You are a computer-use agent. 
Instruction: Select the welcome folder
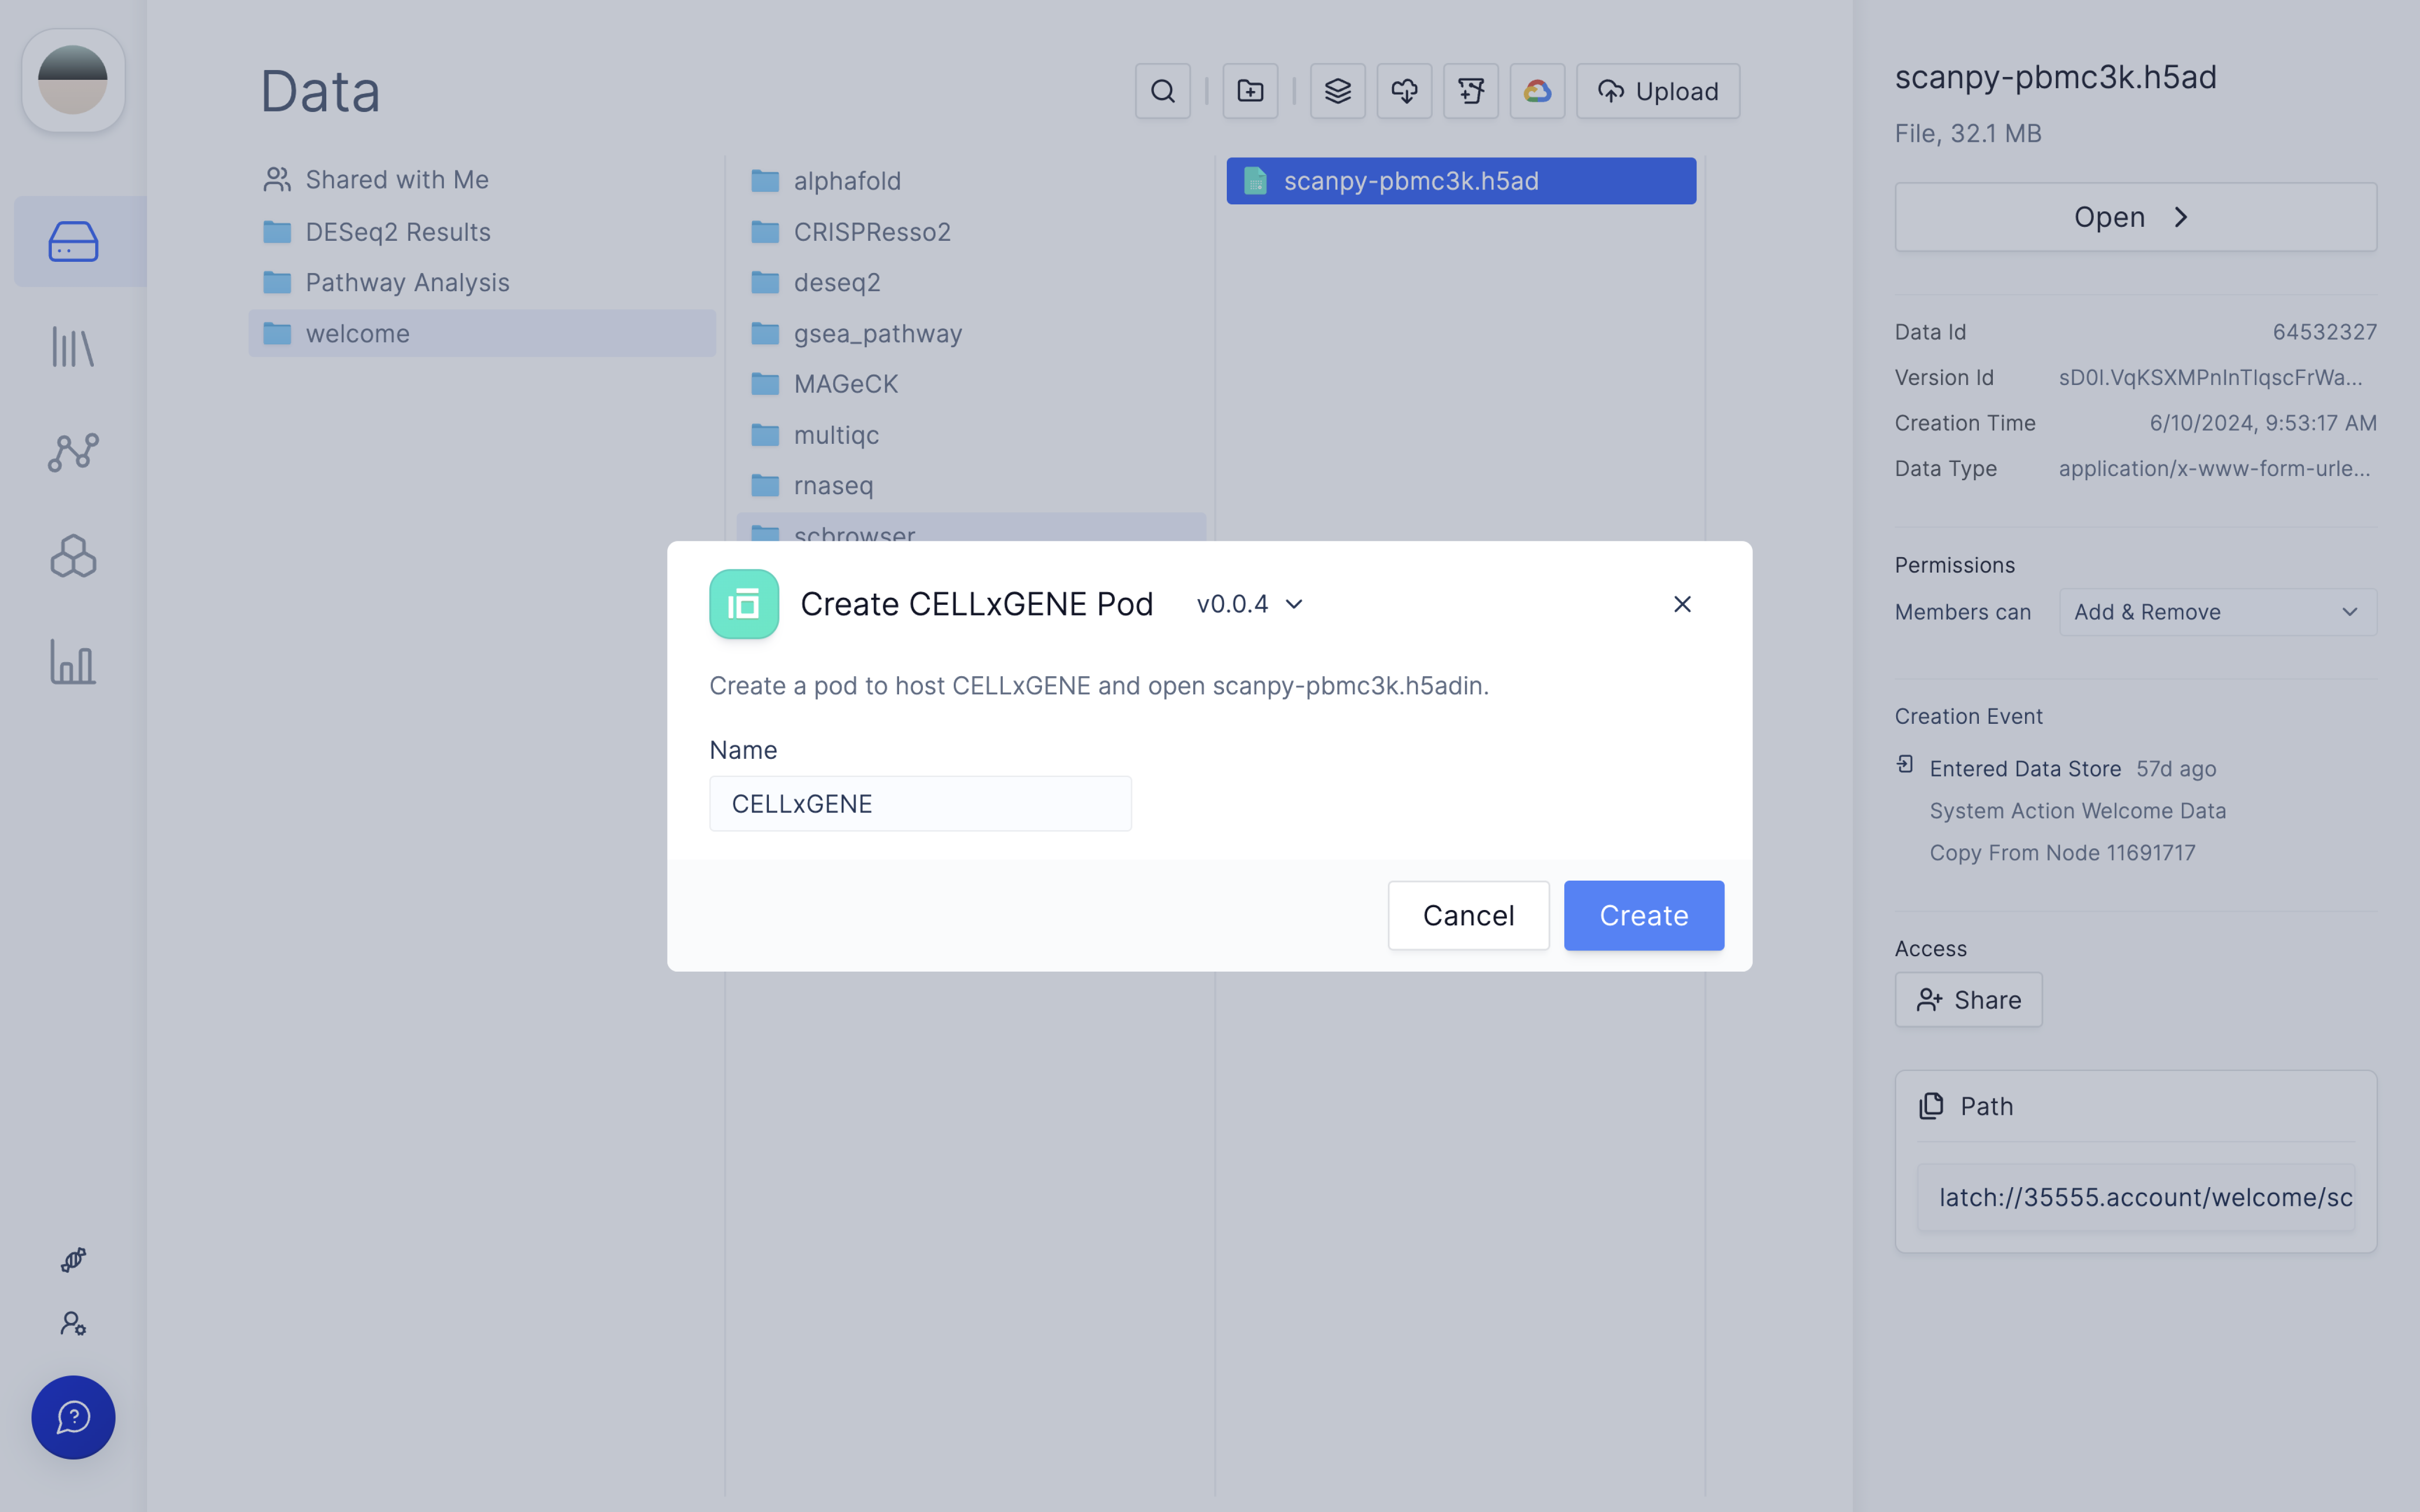point(482,333)
